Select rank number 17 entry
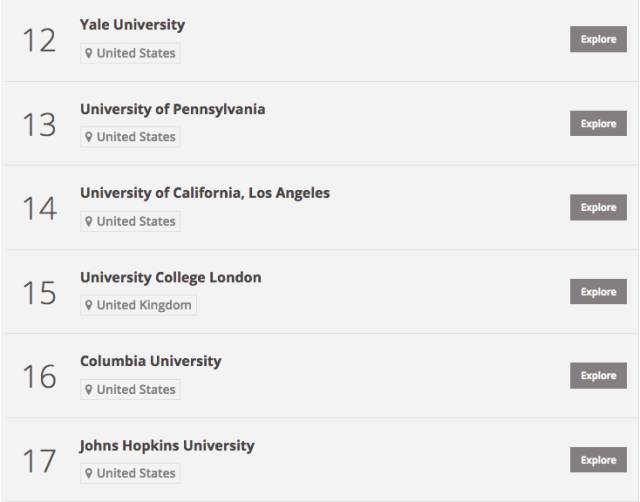This screenshot has width=640, height=502. 320,460
